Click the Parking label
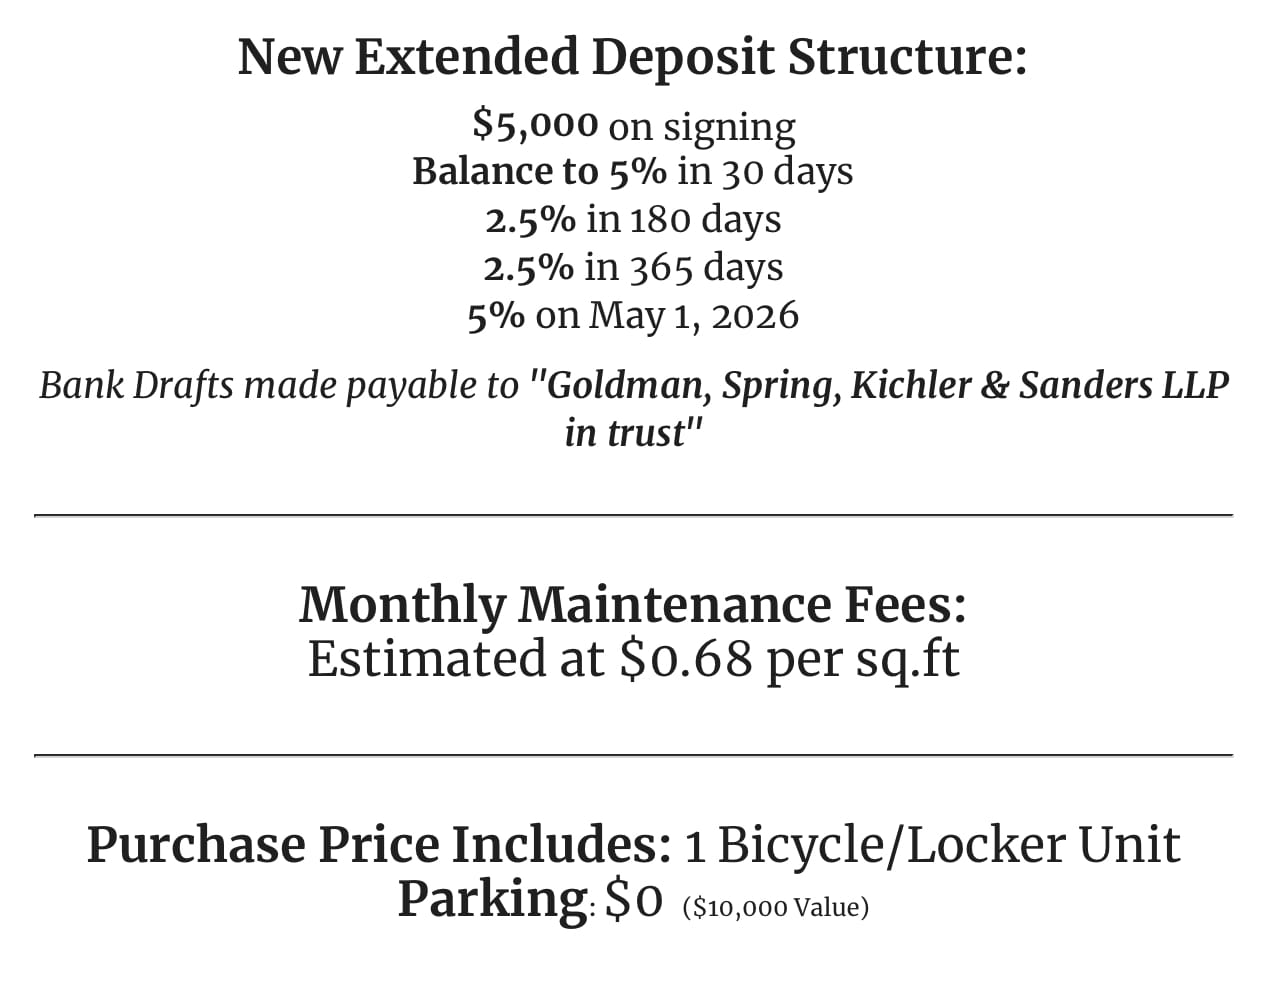The image size is (1269, 991). [x=492, y=899]
